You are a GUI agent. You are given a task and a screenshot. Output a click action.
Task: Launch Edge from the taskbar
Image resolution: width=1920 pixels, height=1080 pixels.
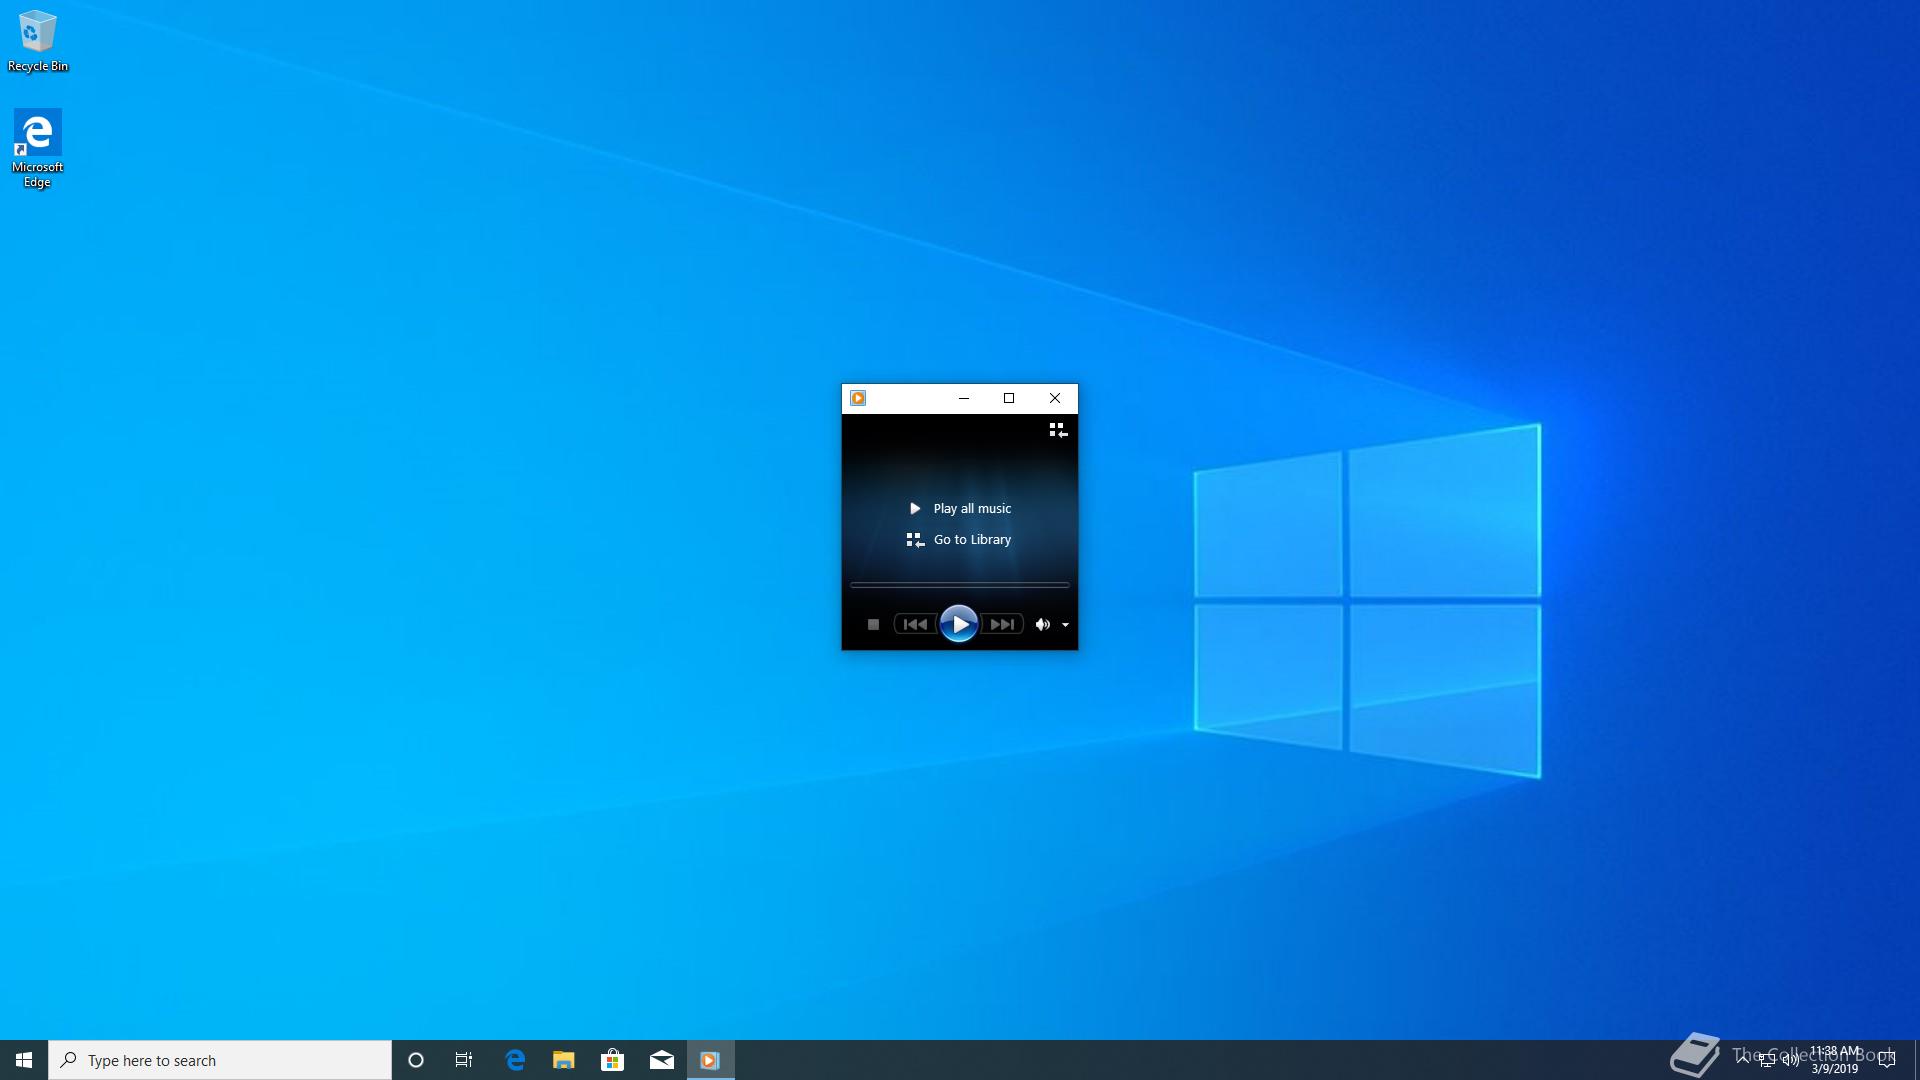[x=515, y=1060]
